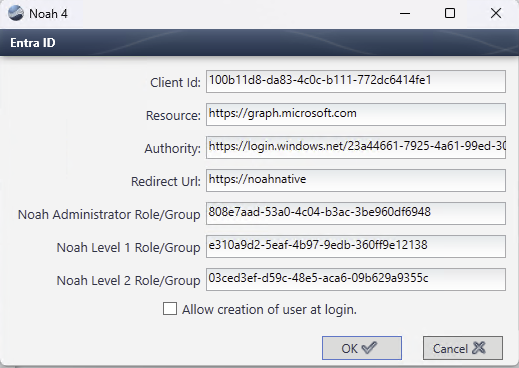519x368 pixels.
Task: Click the Noah 4 window title text
Action: tap(48, 14)
